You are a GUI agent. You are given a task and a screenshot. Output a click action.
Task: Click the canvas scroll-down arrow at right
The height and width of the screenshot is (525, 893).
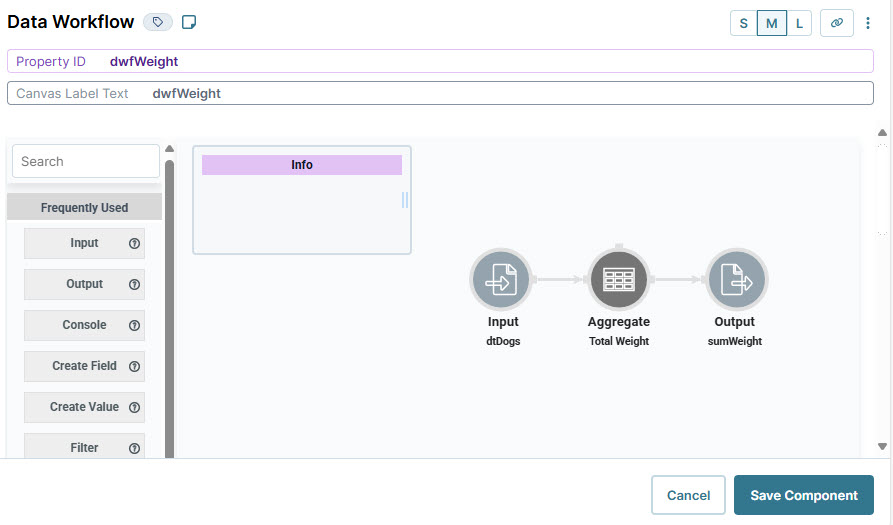pyautogui.click(x=882, y=446)
